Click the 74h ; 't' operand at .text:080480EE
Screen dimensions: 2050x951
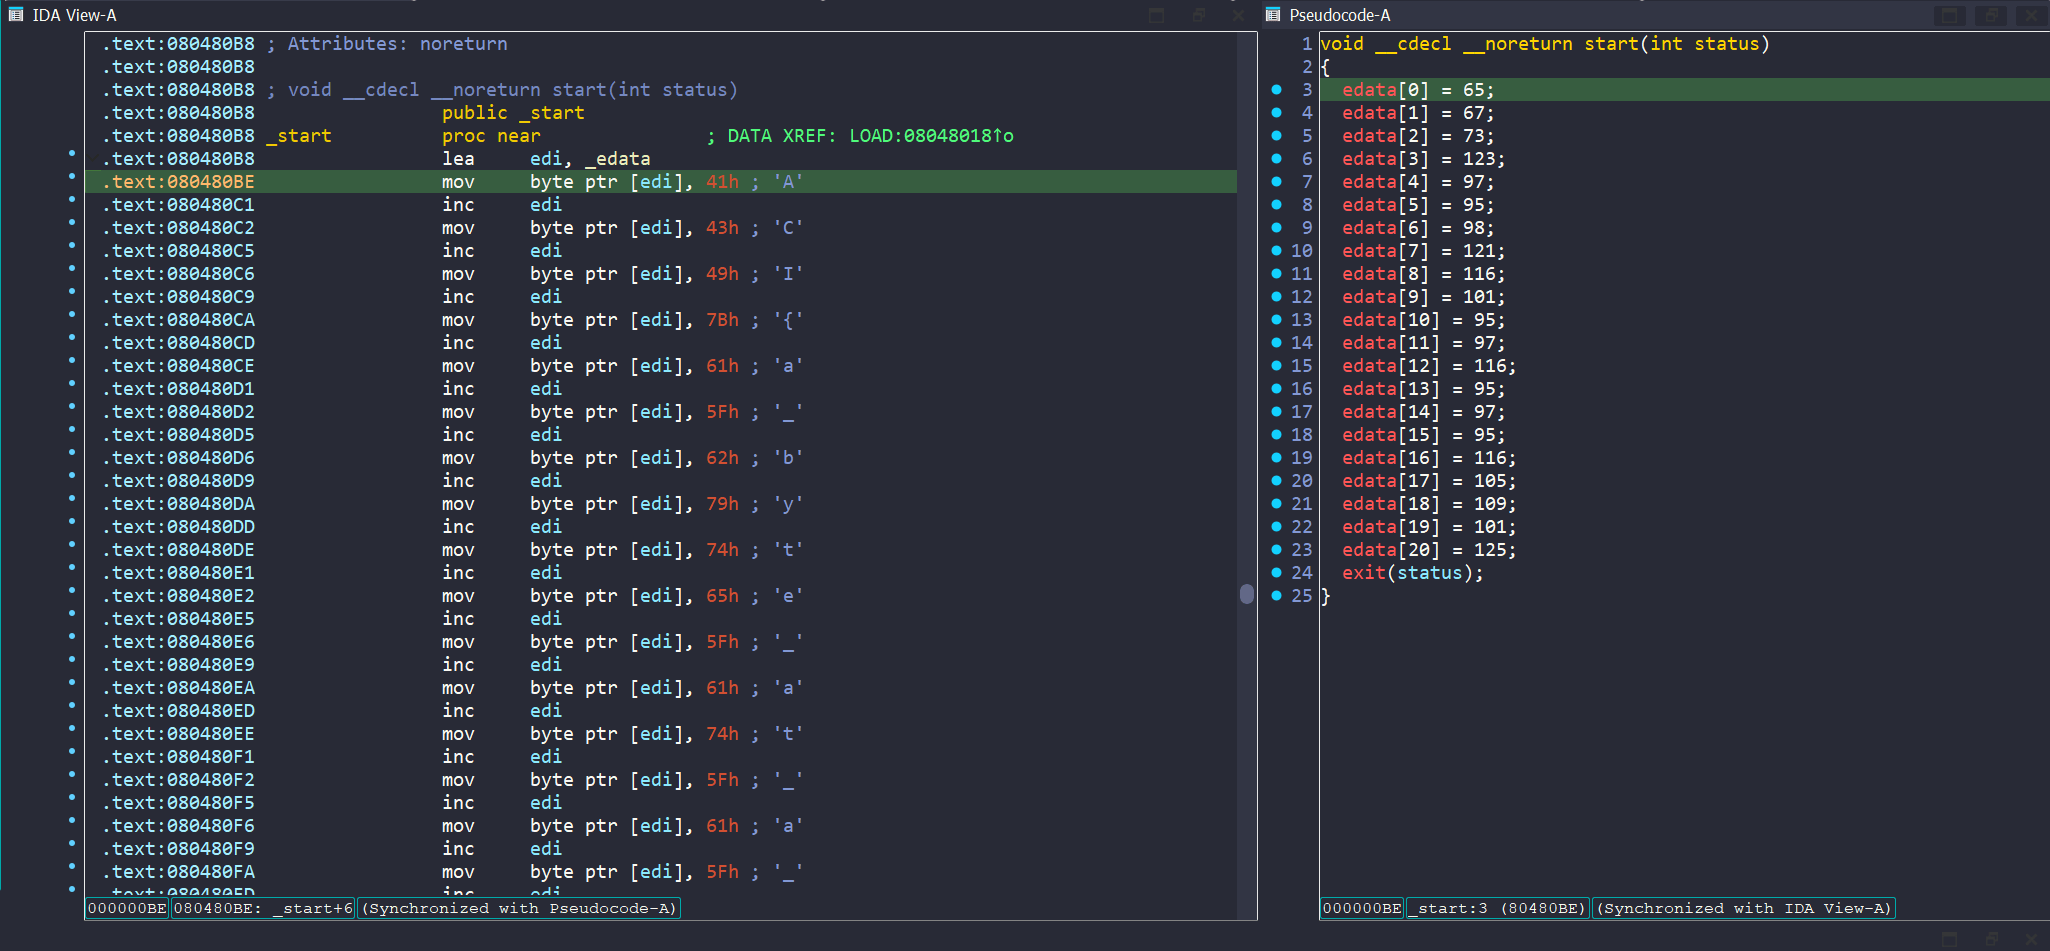pyautogui.click(x=754, y=734)
